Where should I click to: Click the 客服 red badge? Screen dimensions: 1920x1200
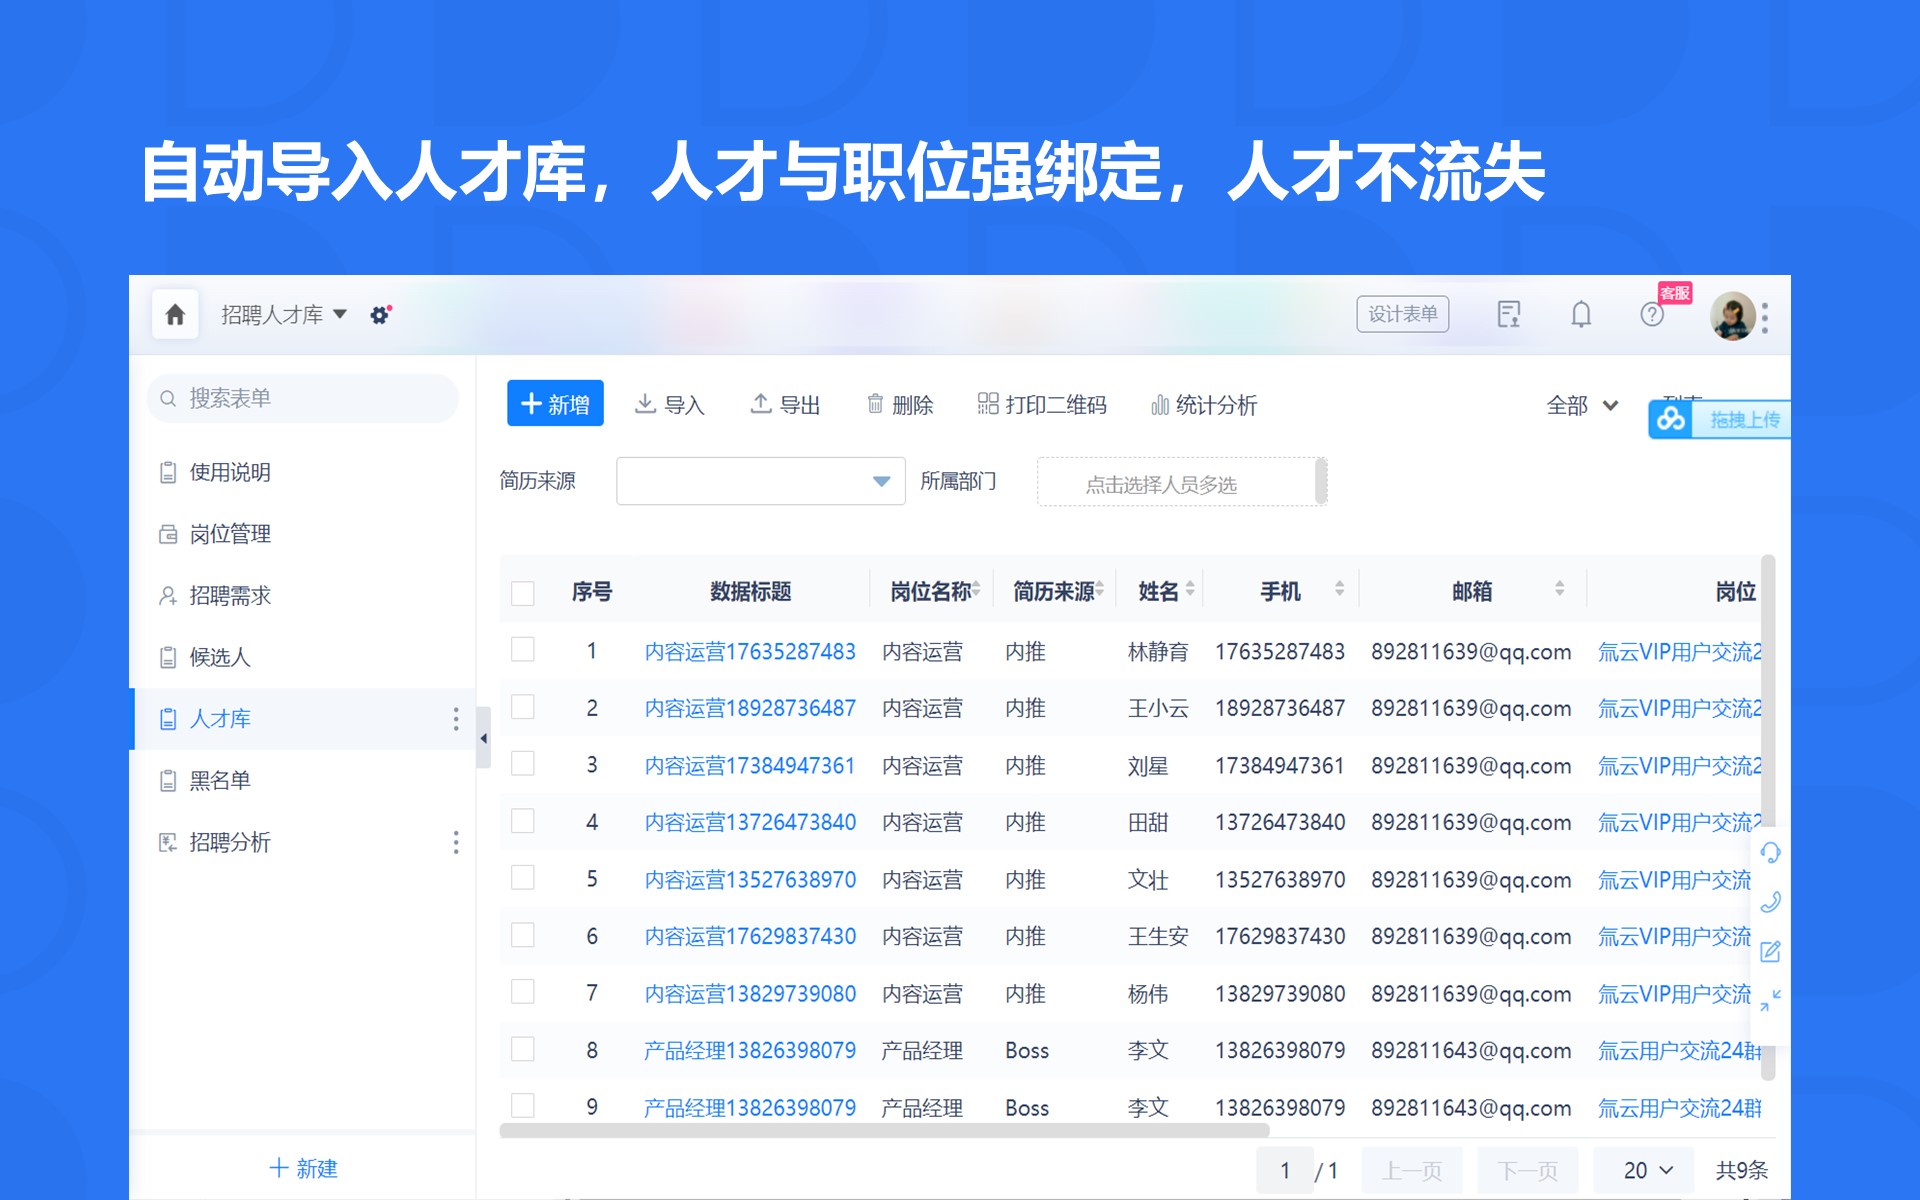(1675, 292)
